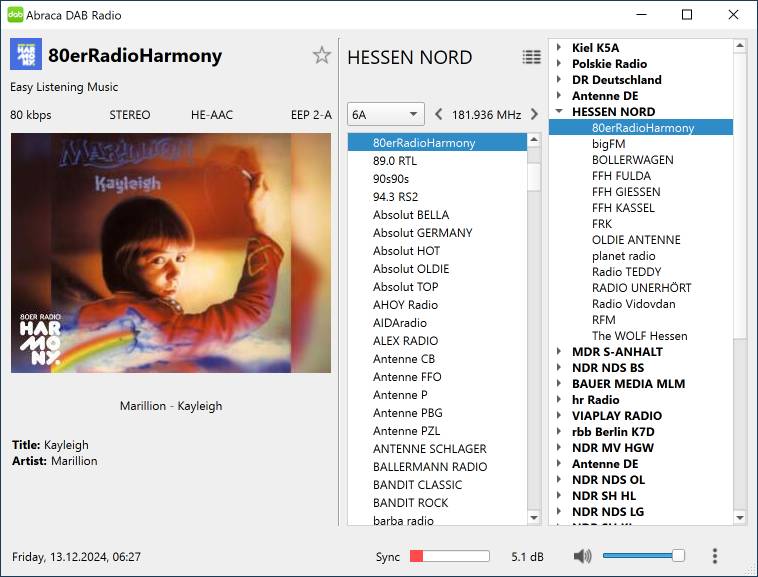Open the 6A channel dropdown
The image size is (758, 577).
386,115
